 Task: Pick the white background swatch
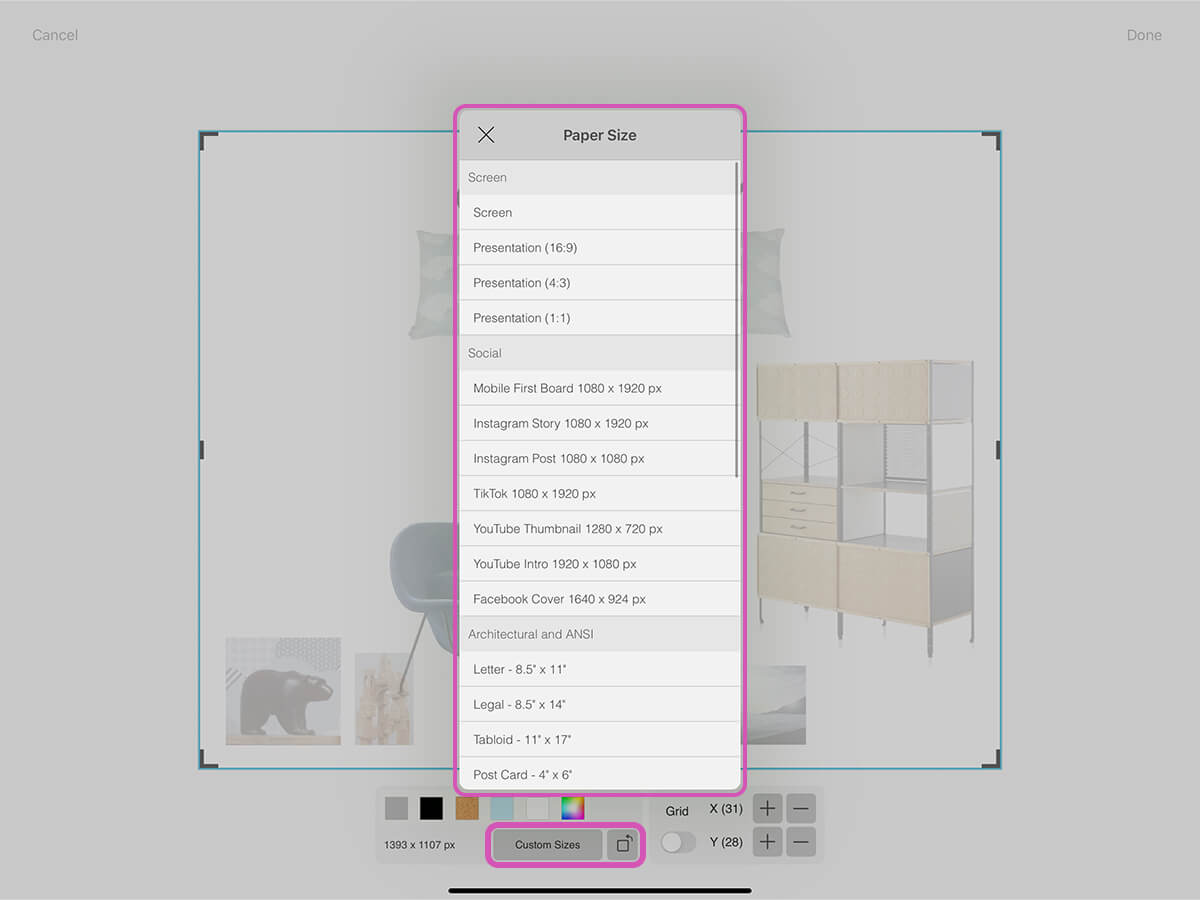click(x=537, y=808)
